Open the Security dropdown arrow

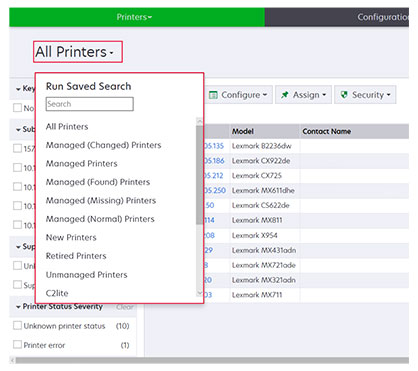pyautogui.click(x=389, y=95)
